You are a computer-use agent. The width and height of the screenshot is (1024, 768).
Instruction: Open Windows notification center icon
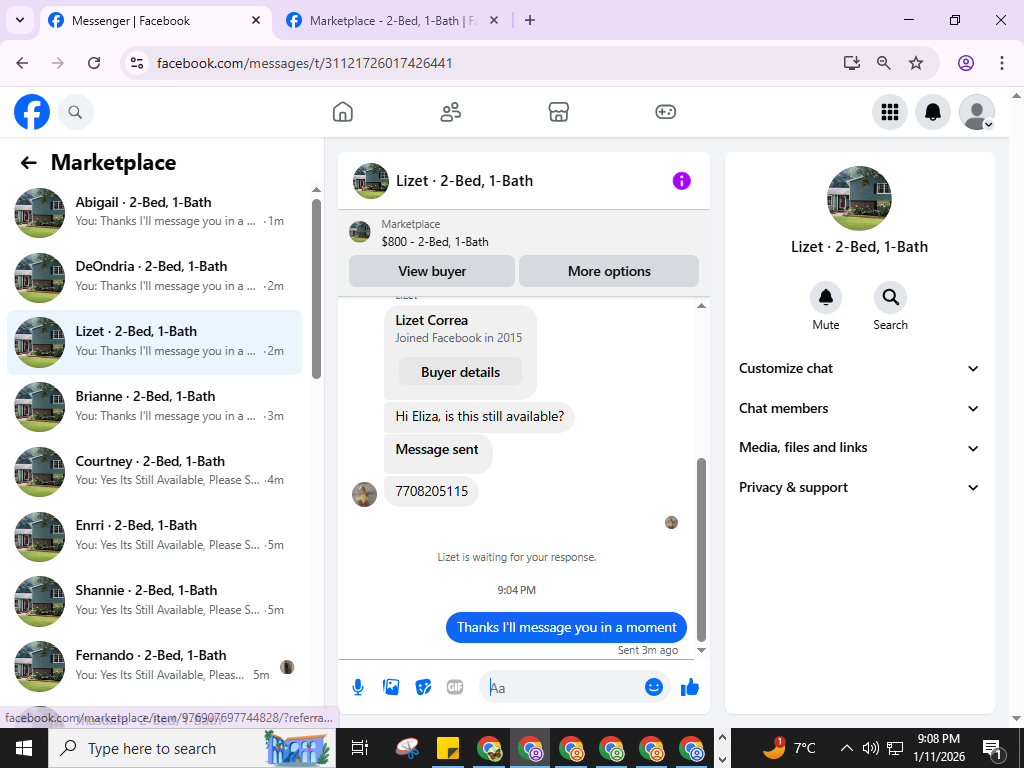[992, 749]
